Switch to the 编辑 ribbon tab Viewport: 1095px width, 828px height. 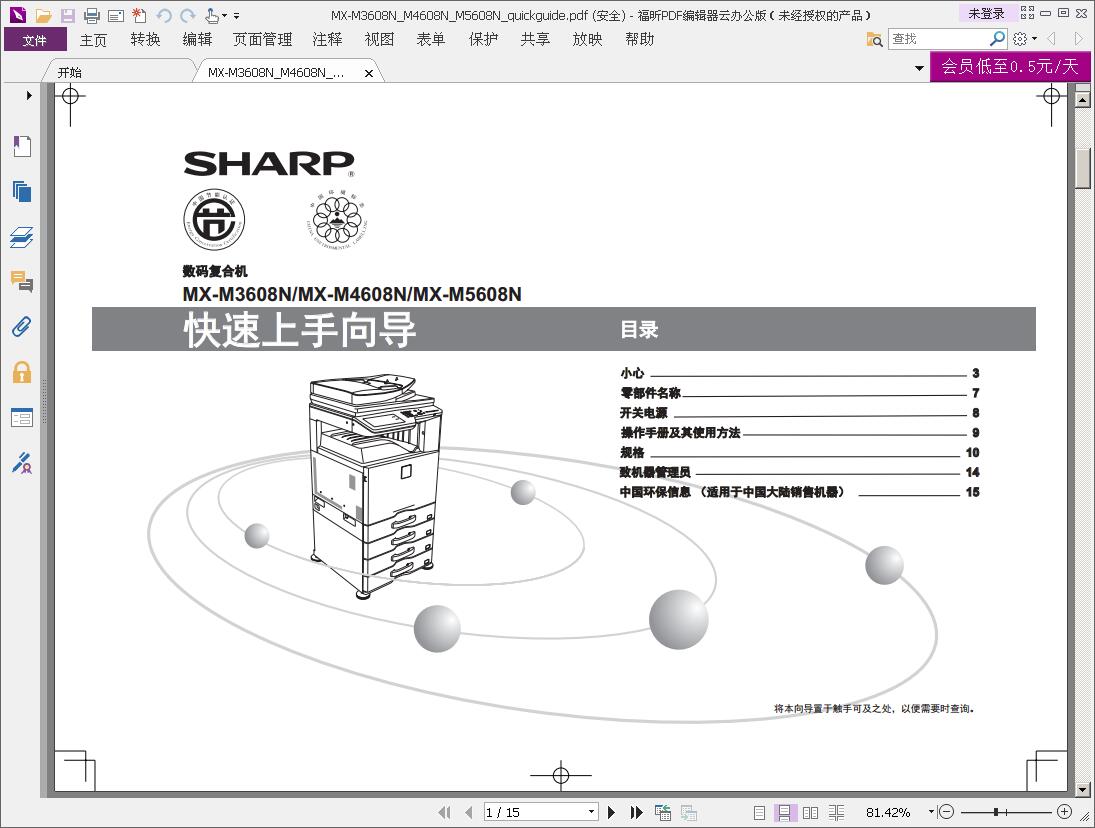coord(198,40)
